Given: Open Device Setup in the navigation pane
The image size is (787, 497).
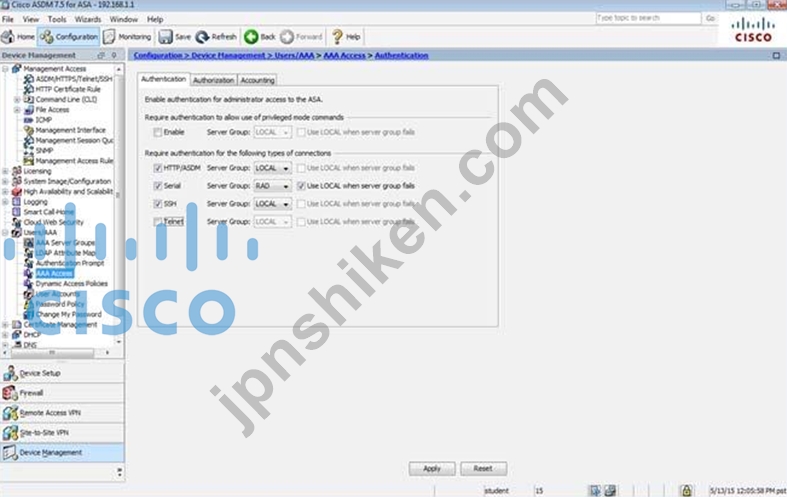Looking at the screenshot, I should (x=62, y=373).
